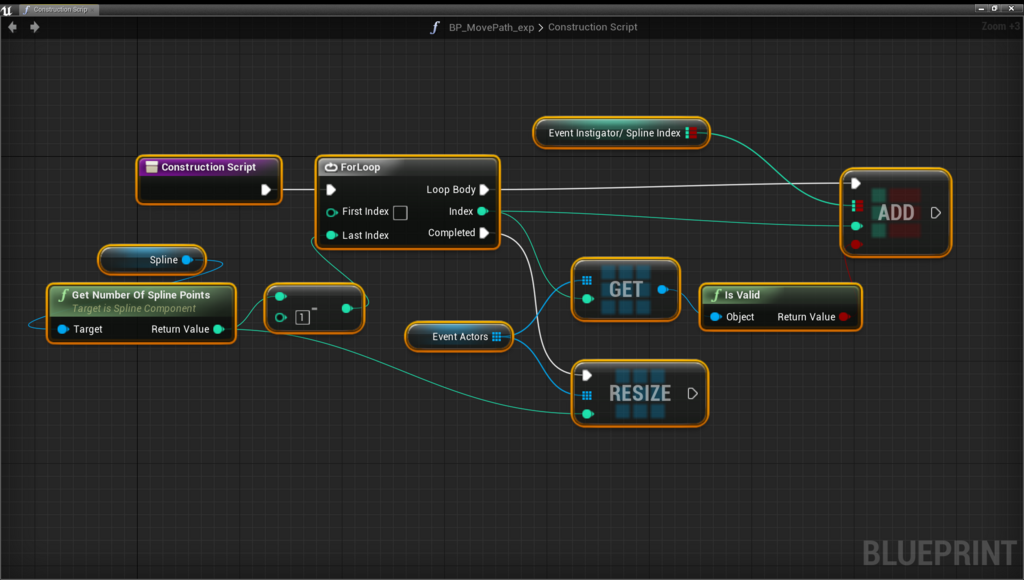Click the RESIZE node exec input pin
This screenshot has width=1024, height=580.
[x=586, y=375]
